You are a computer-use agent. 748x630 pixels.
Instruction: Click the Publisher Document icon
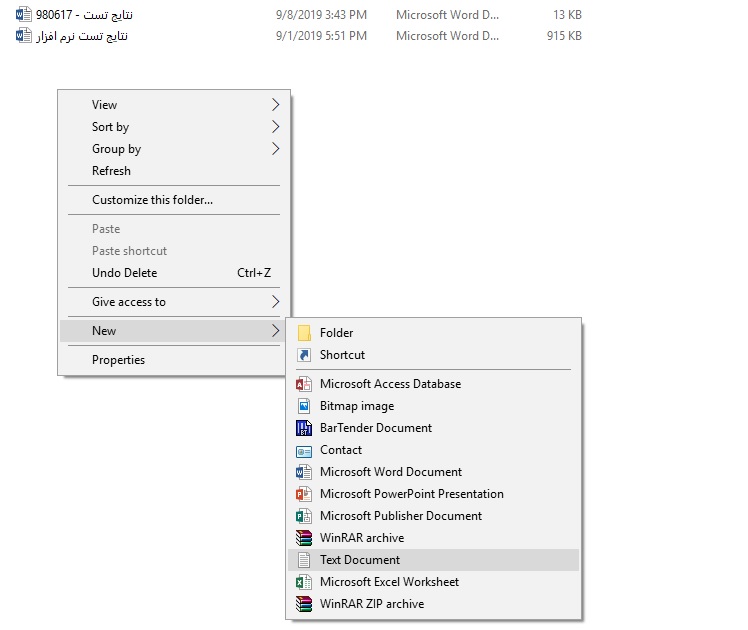304,516
